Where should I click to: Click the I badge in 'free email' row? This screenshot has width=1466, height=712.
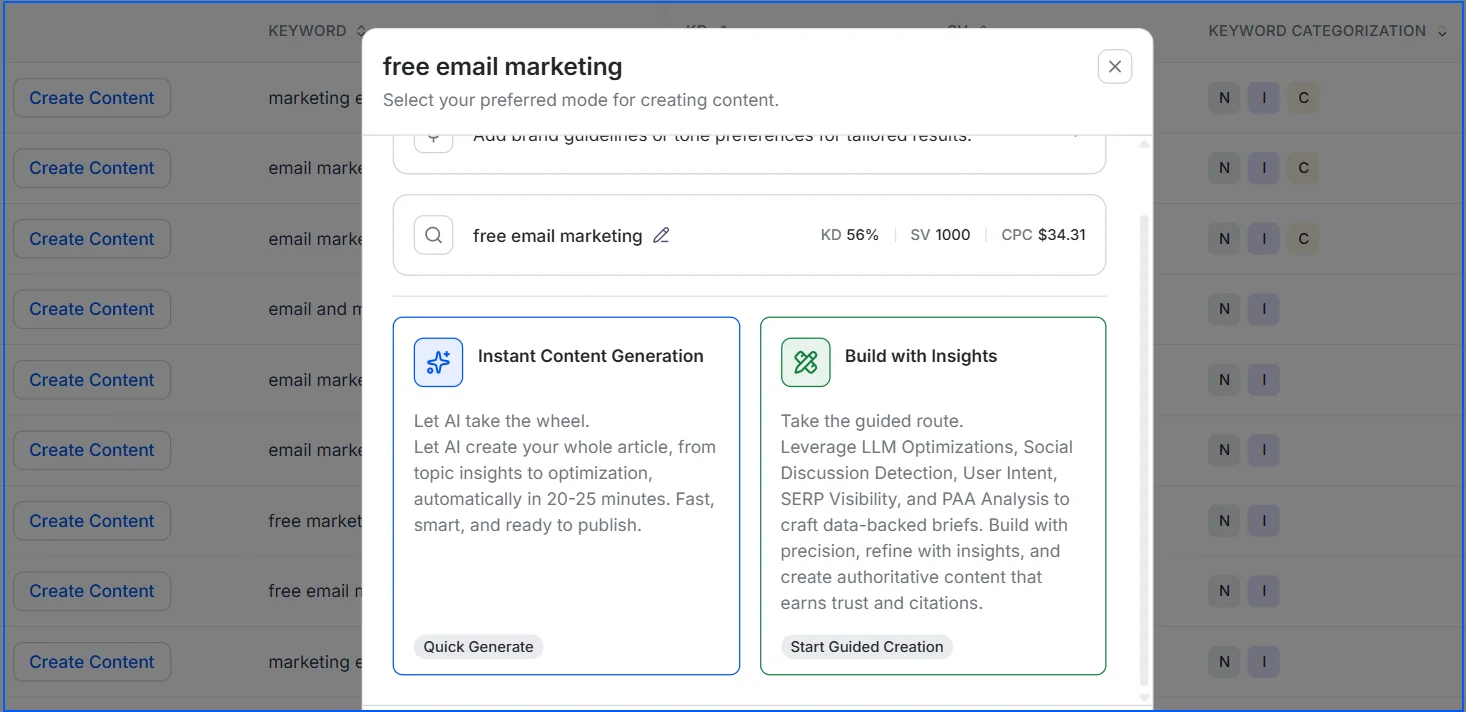1264,591
